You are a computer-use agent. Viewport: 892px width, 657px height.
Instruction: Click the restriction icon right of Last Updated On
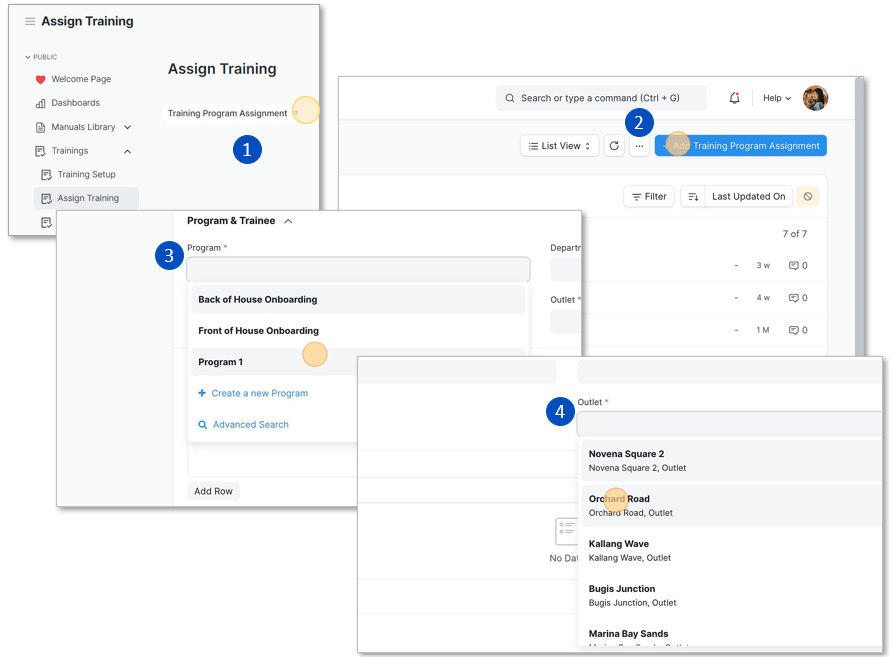806,196
